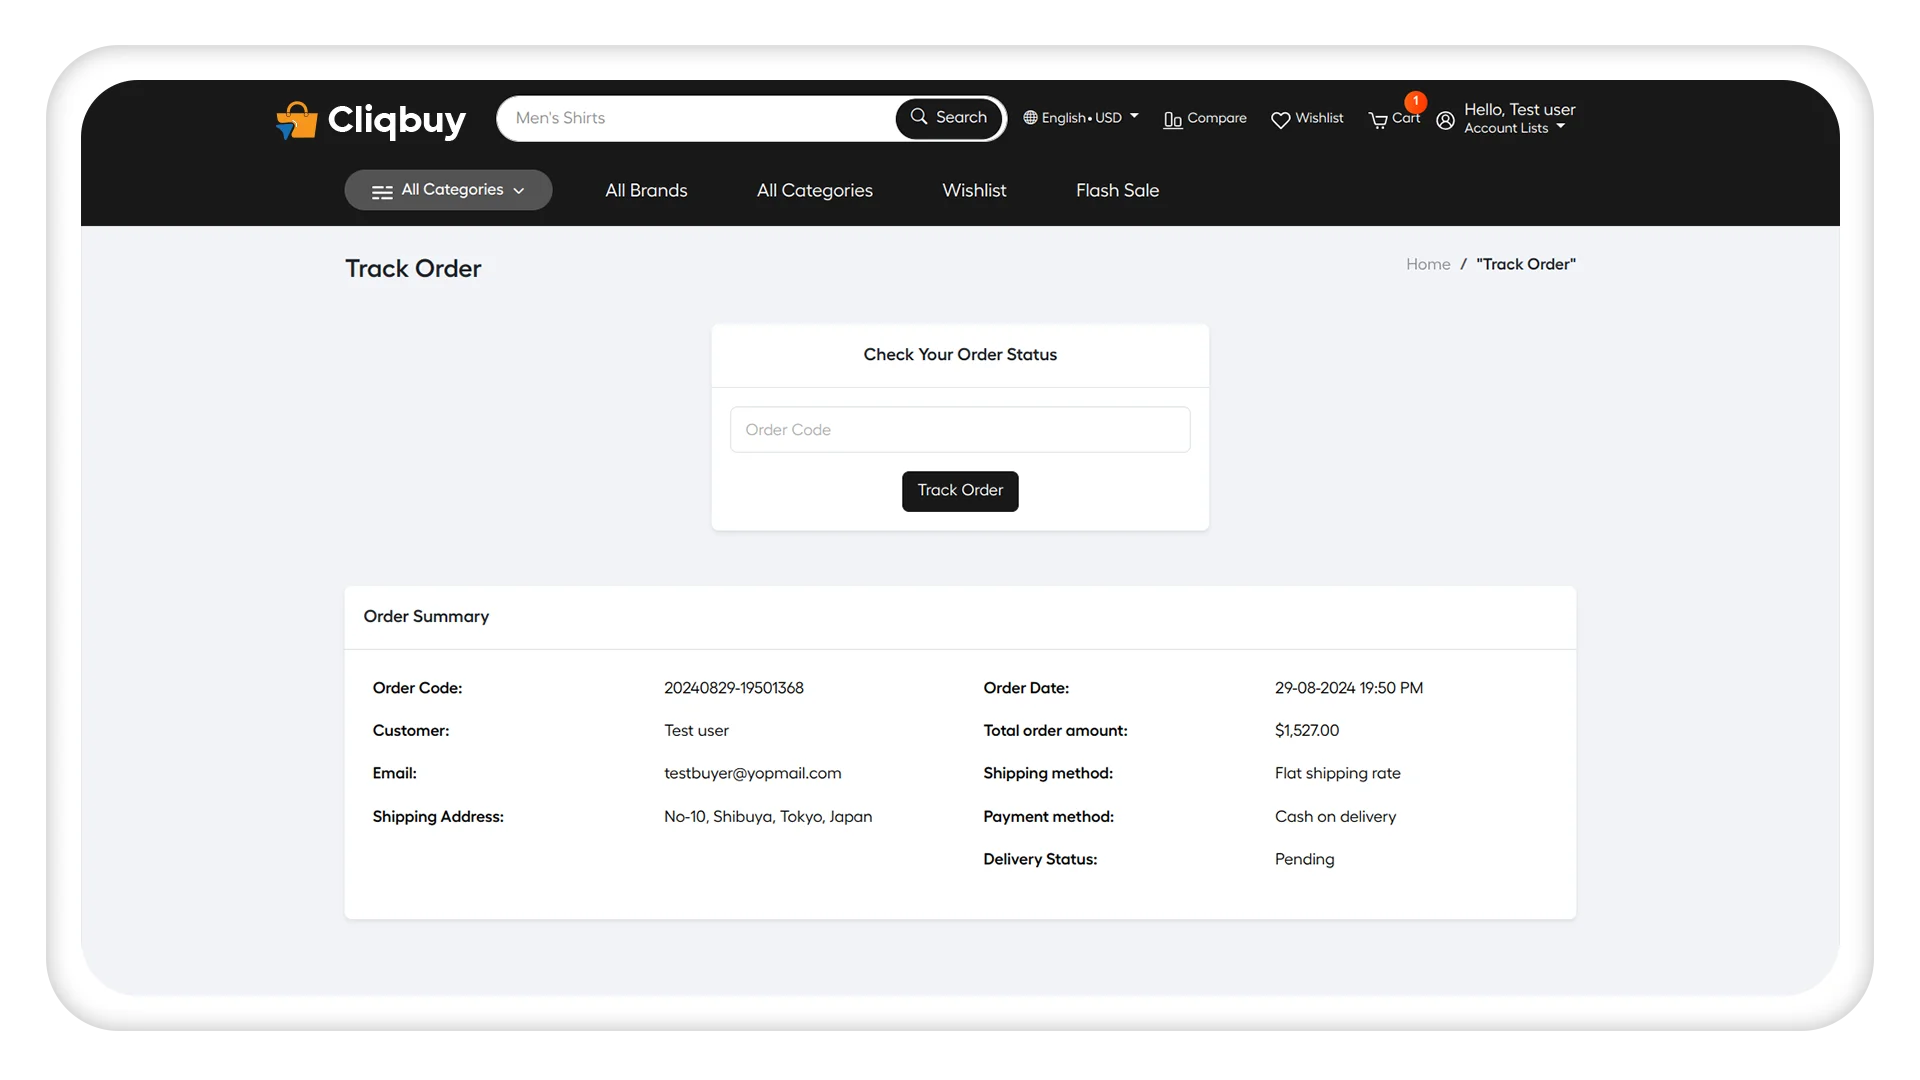Viewport: 1920px width, 1080px height.
Task: Click the Wishlist heart icon
Action: [1280, 119]
